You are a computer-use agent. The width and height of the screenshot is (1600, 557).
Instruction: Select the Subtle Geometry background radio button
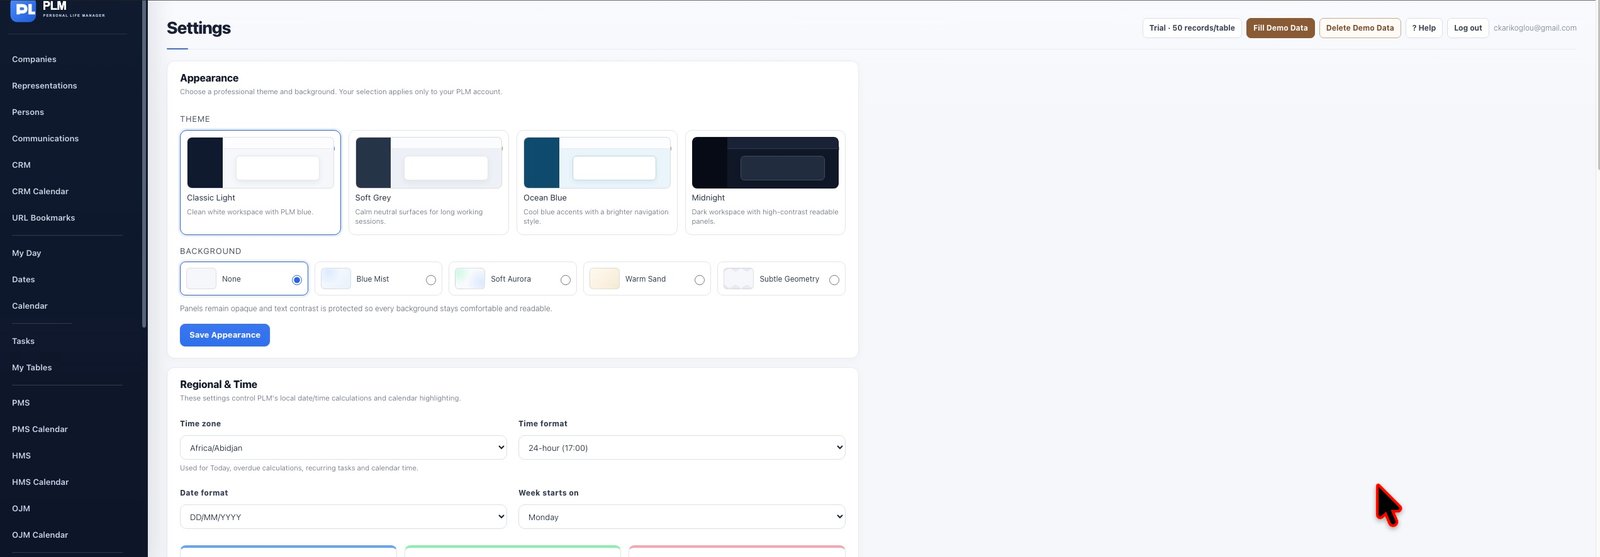pos(834,280)
